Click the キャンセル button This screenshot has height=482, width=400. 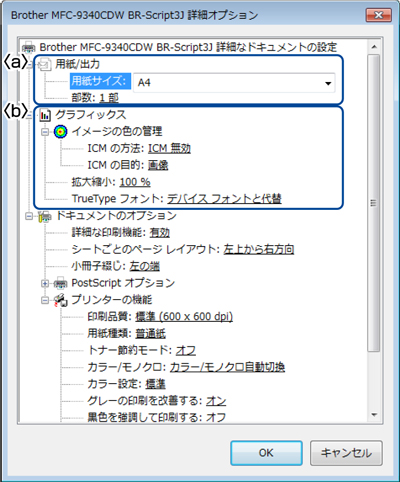tap(346, 453)
